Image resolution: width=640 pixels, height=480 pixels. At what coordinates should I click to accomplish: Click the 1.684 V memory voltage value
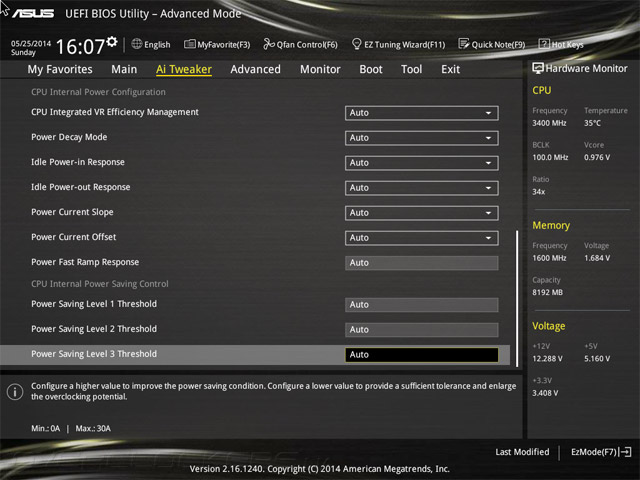(597, 258)
